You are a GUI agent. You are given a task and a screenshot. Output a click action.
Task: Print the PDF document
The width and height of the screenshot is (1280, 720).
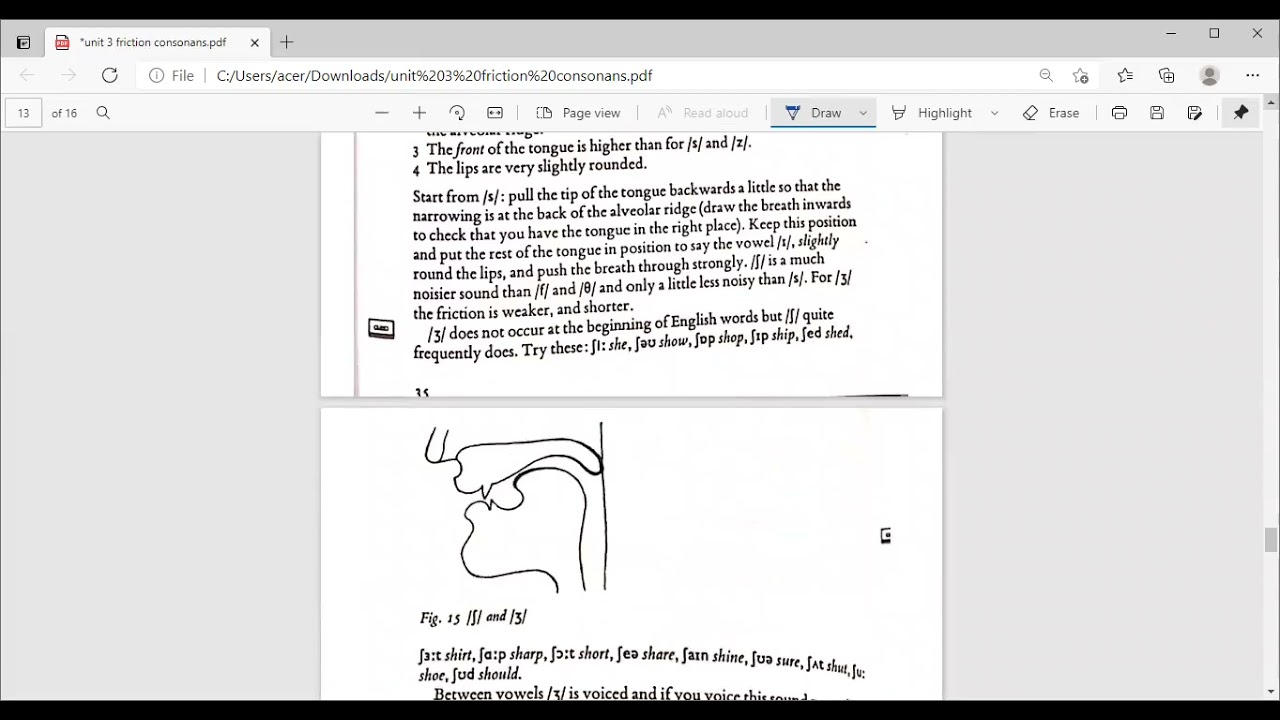click(x=1119, y=113)
